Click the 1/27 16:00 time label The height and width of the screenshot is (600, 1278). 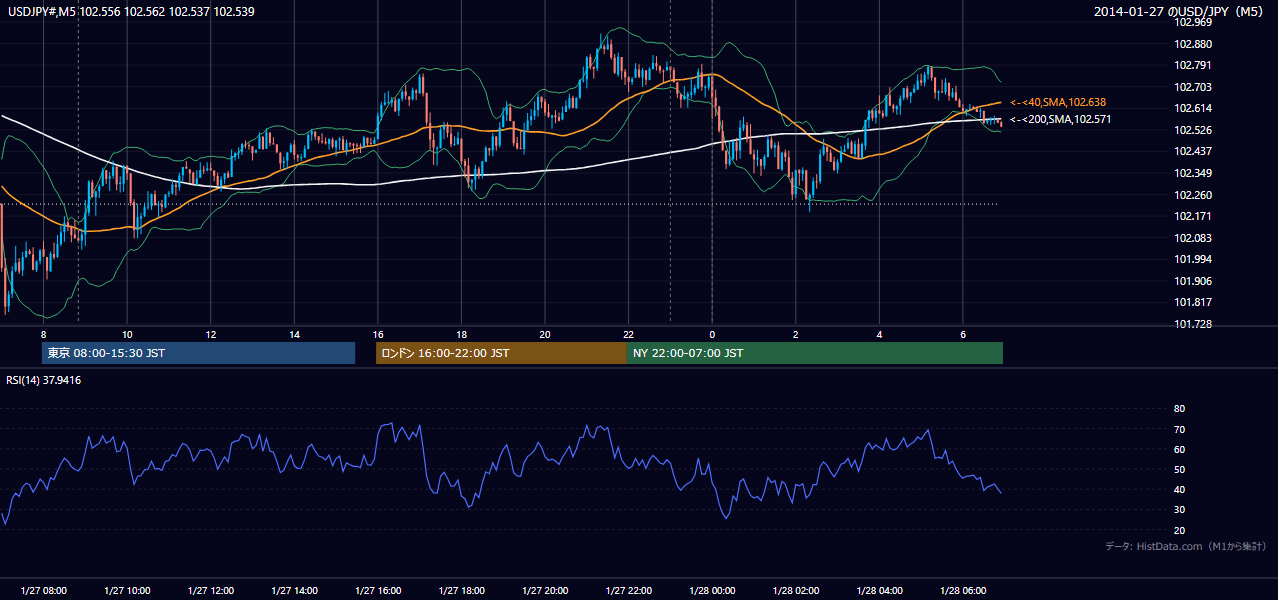coord(378,591)
